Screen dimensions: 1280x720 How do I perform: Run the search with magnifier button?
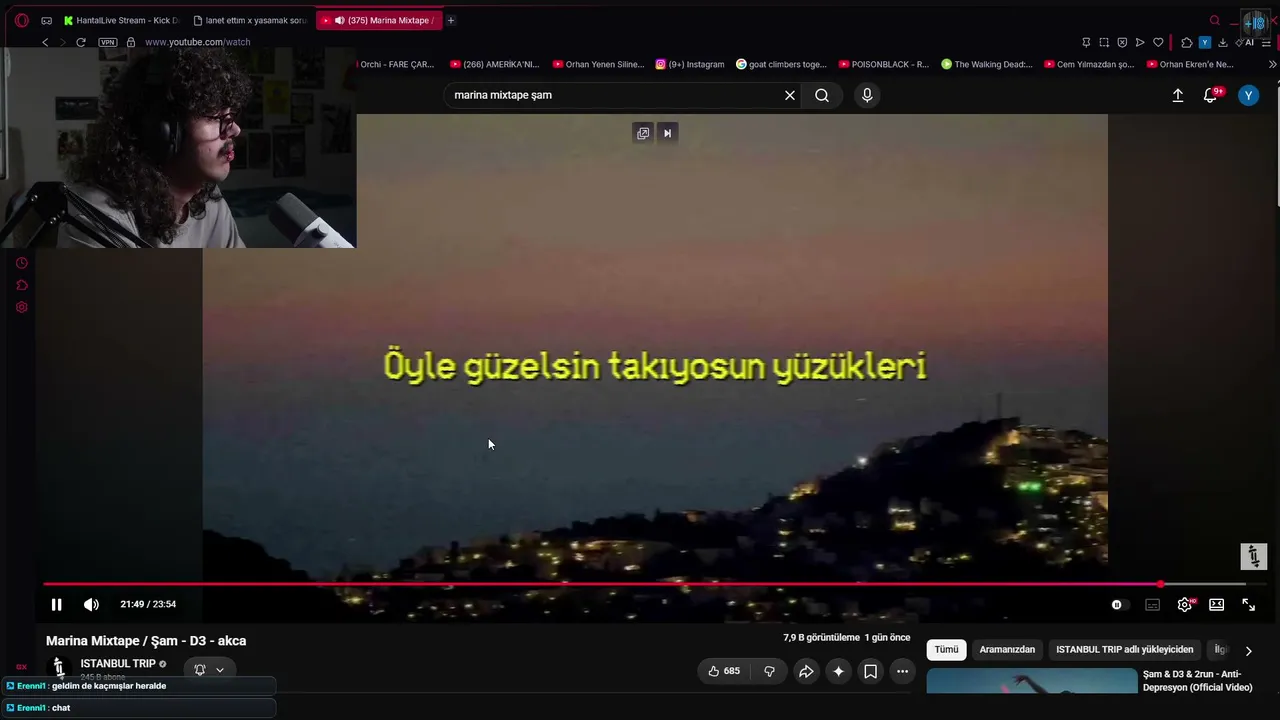(822, 95)
